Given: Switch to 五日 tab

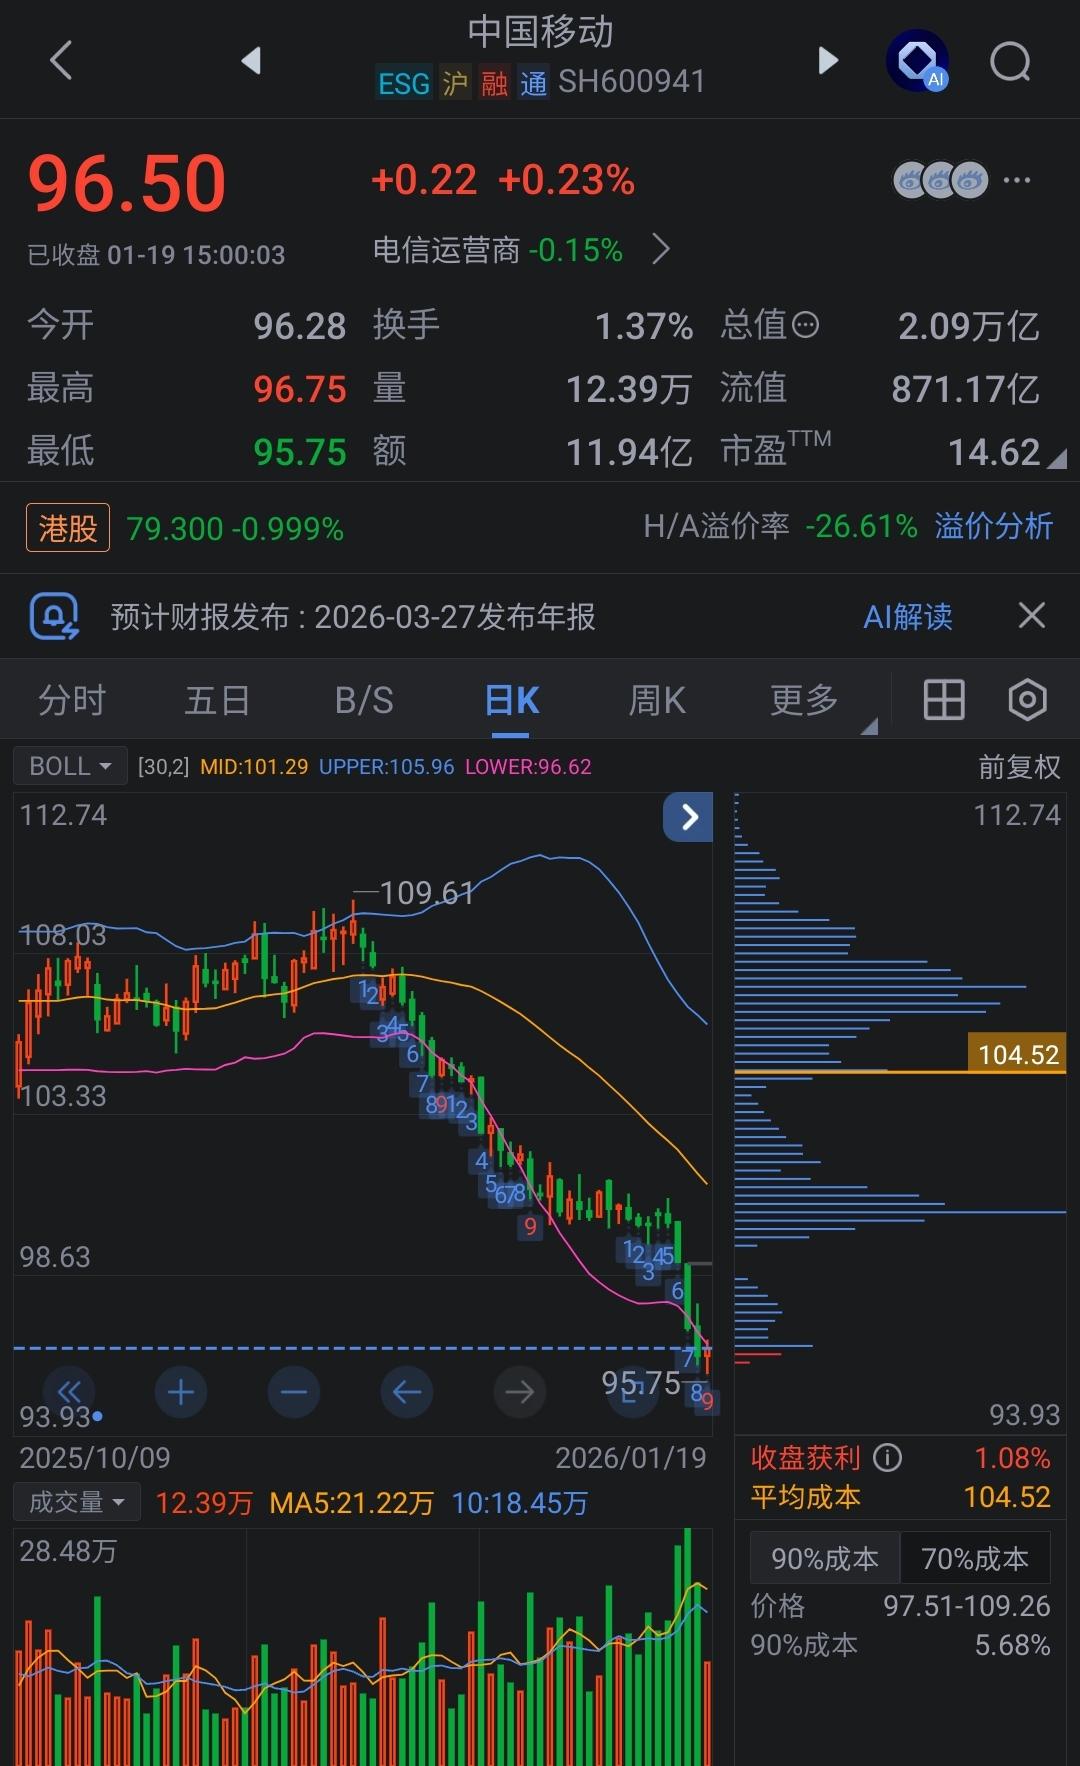Looking at the screenshot, I should tap(217, 700).
